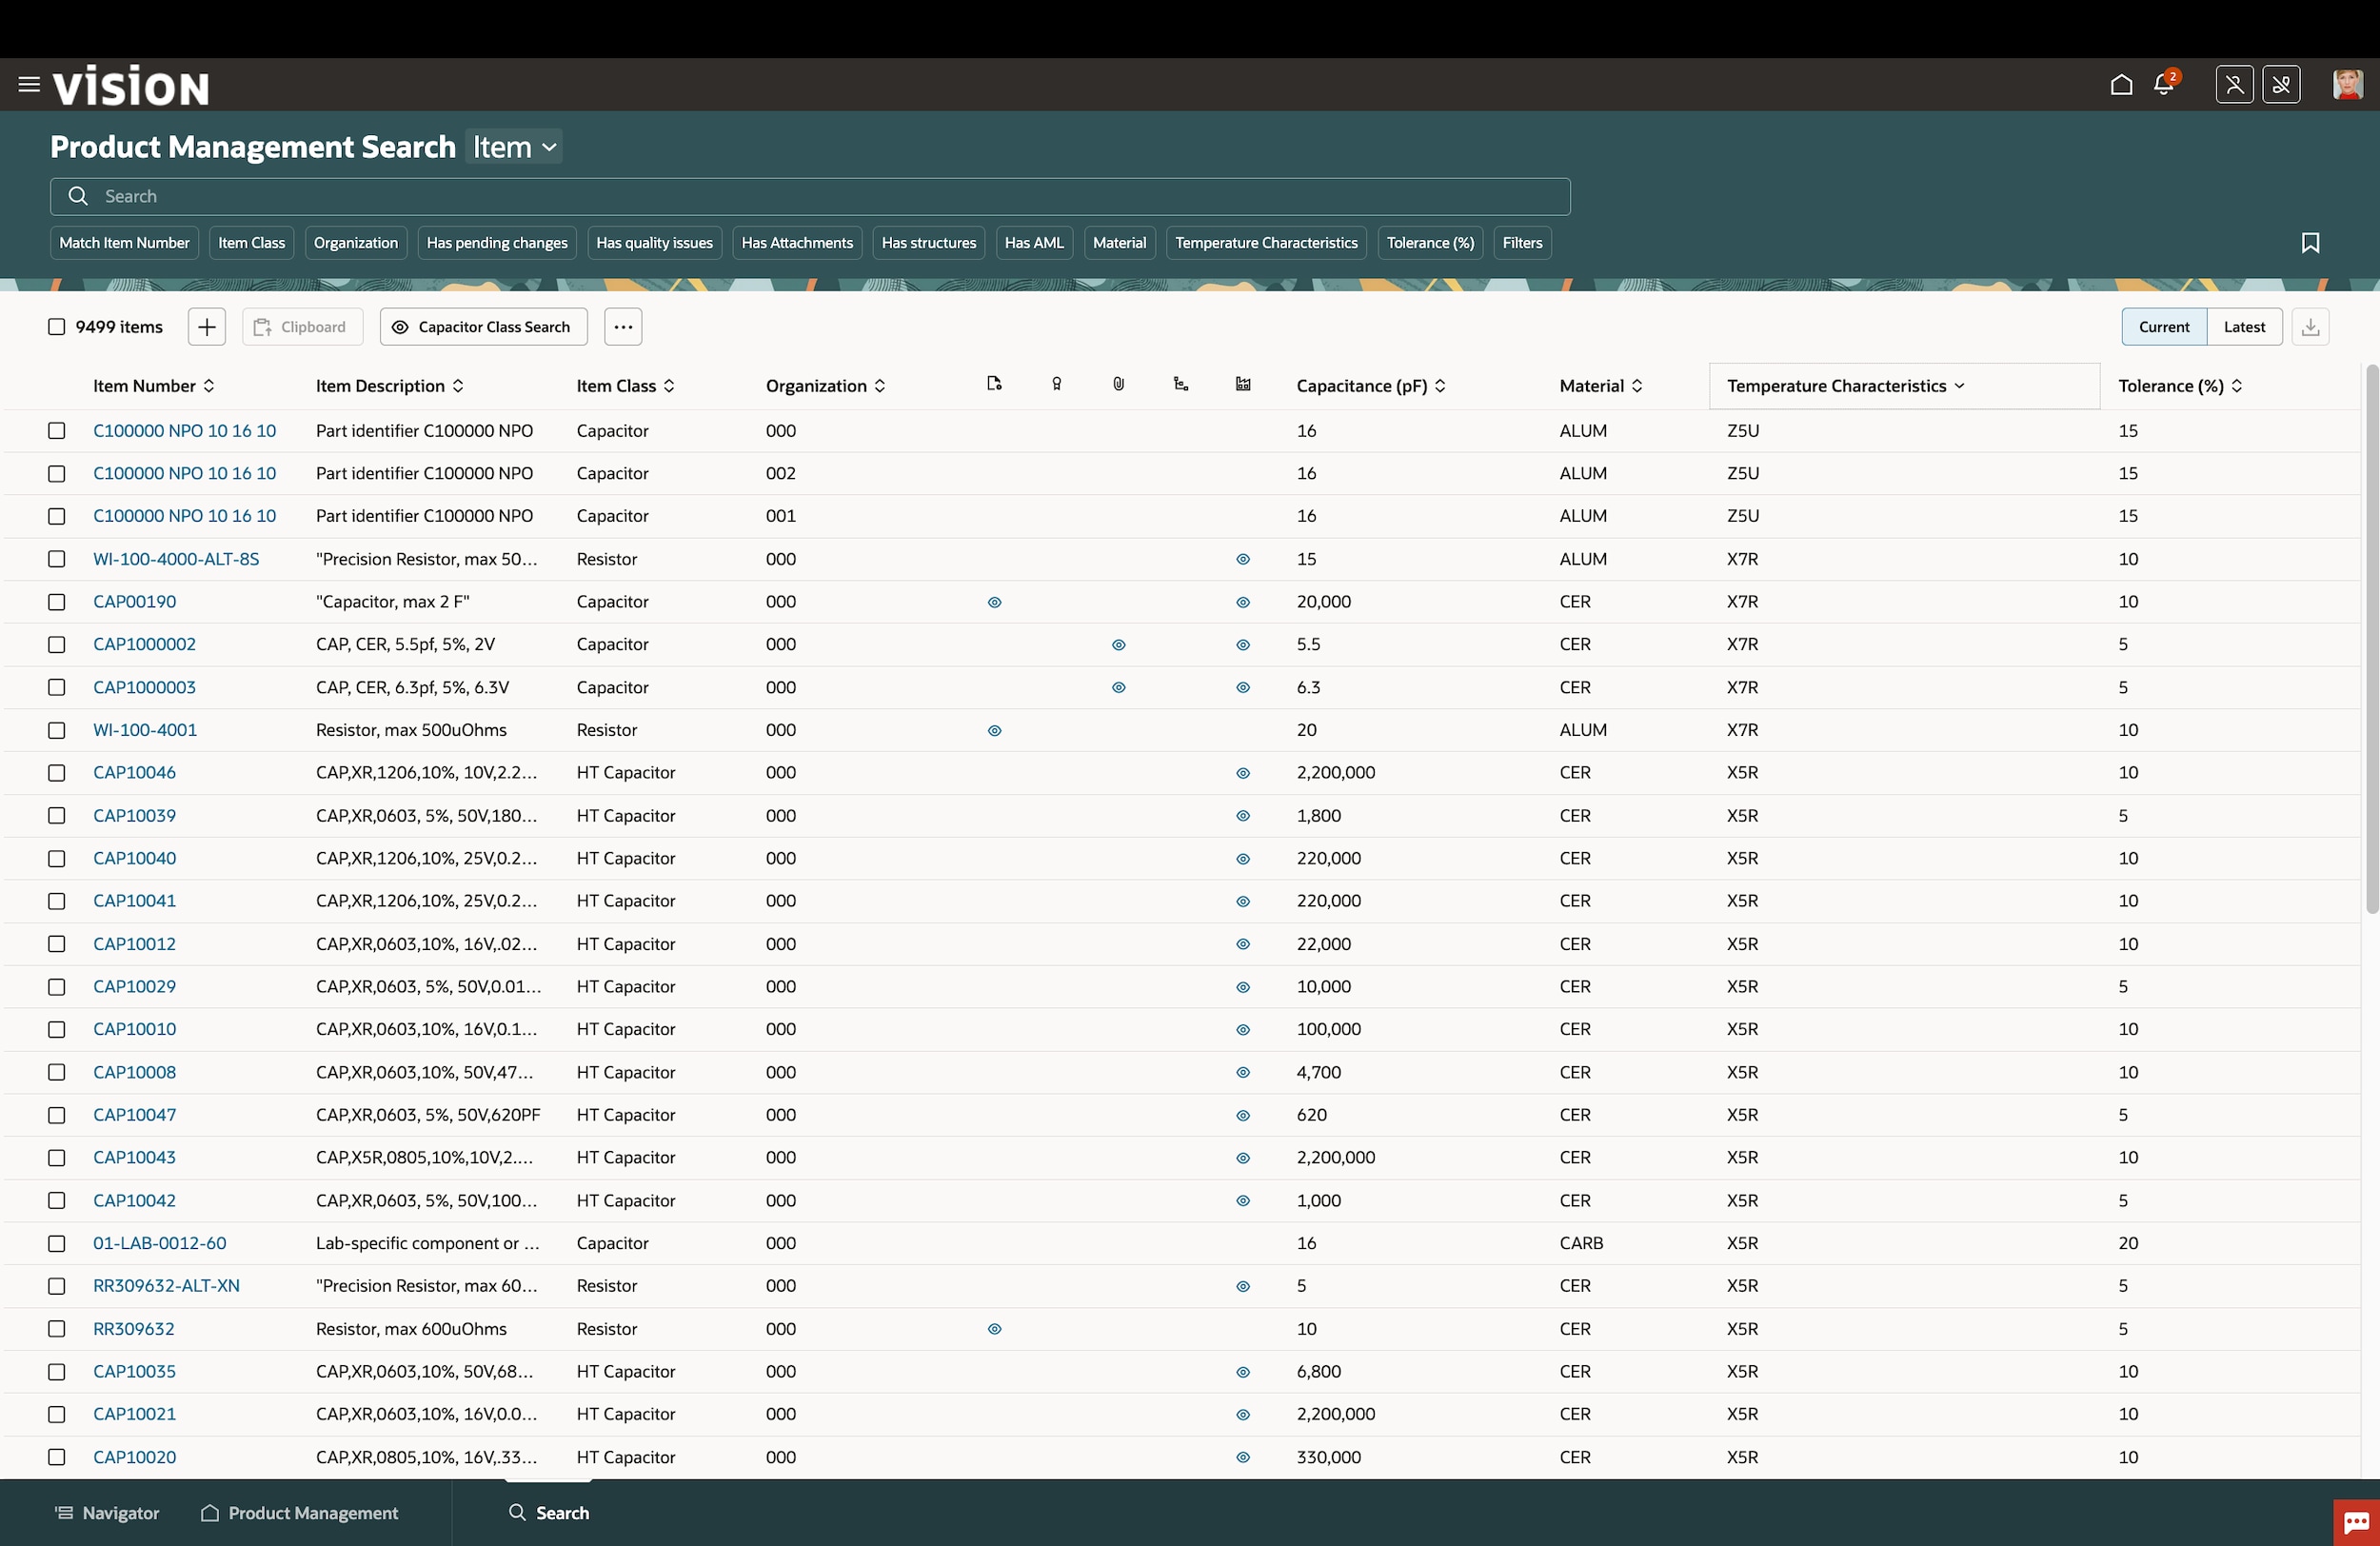Open the three-dot more actions button
Viewport: 2380px width, 1546px height.
tap(622, 327)
